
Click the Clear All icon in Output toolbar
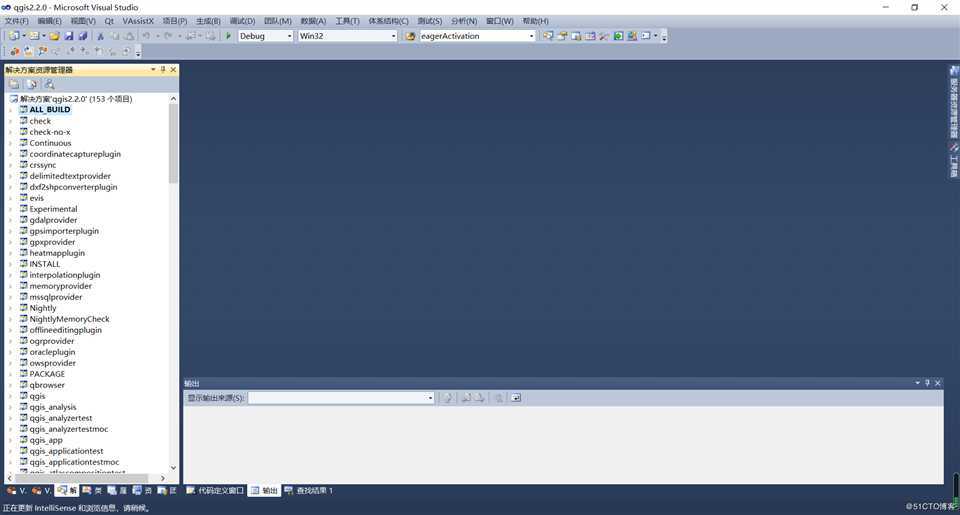point(499,398)
